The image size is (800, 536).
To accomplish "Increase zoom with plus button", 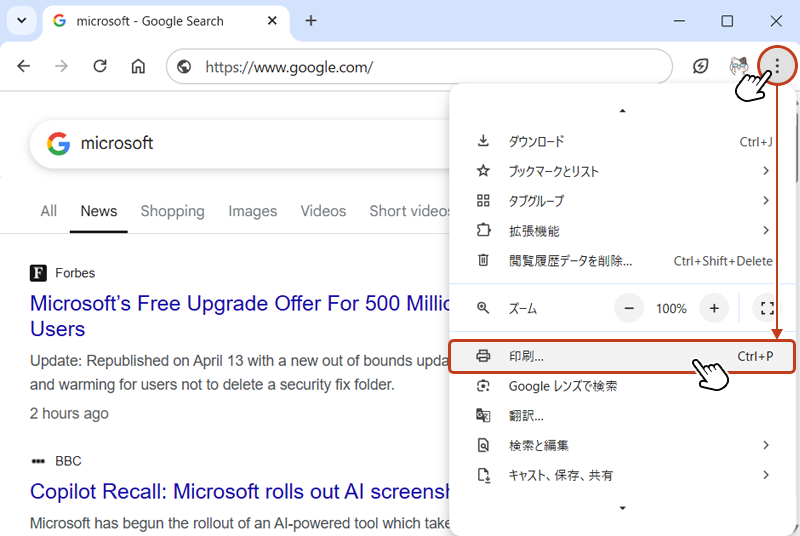I will tap(714, 308).
